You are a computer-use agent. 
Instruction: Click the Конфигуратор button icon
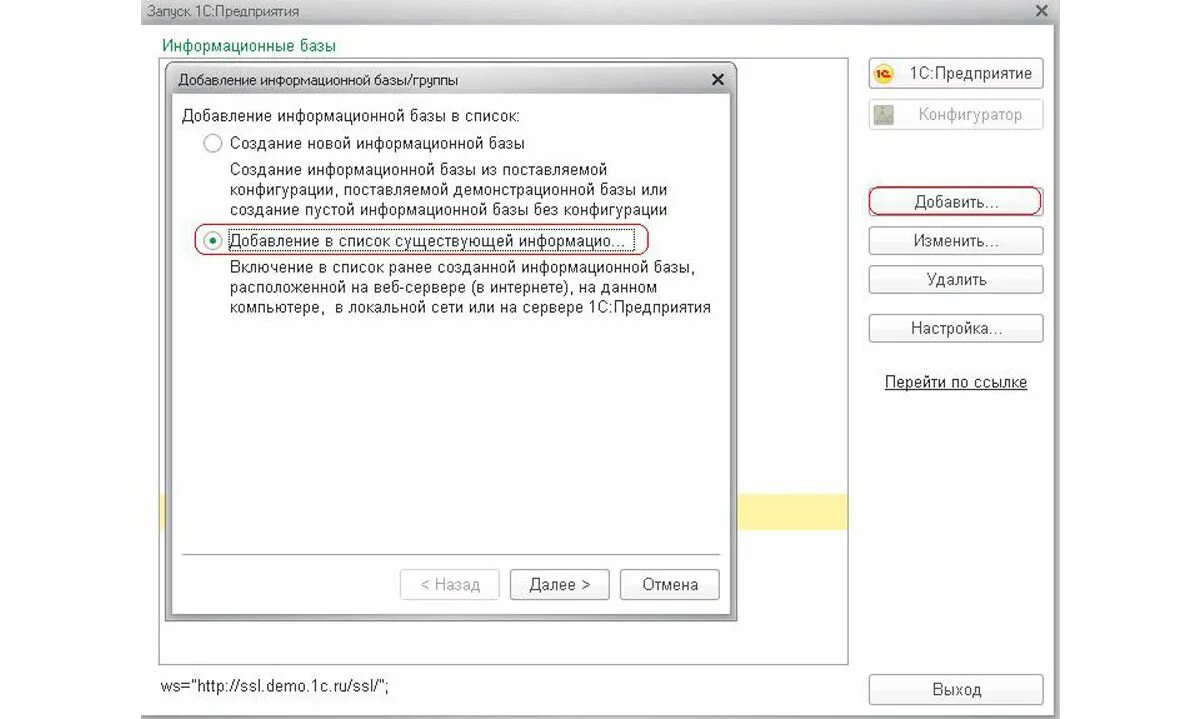pyautogui.click(x=883, y=115)
